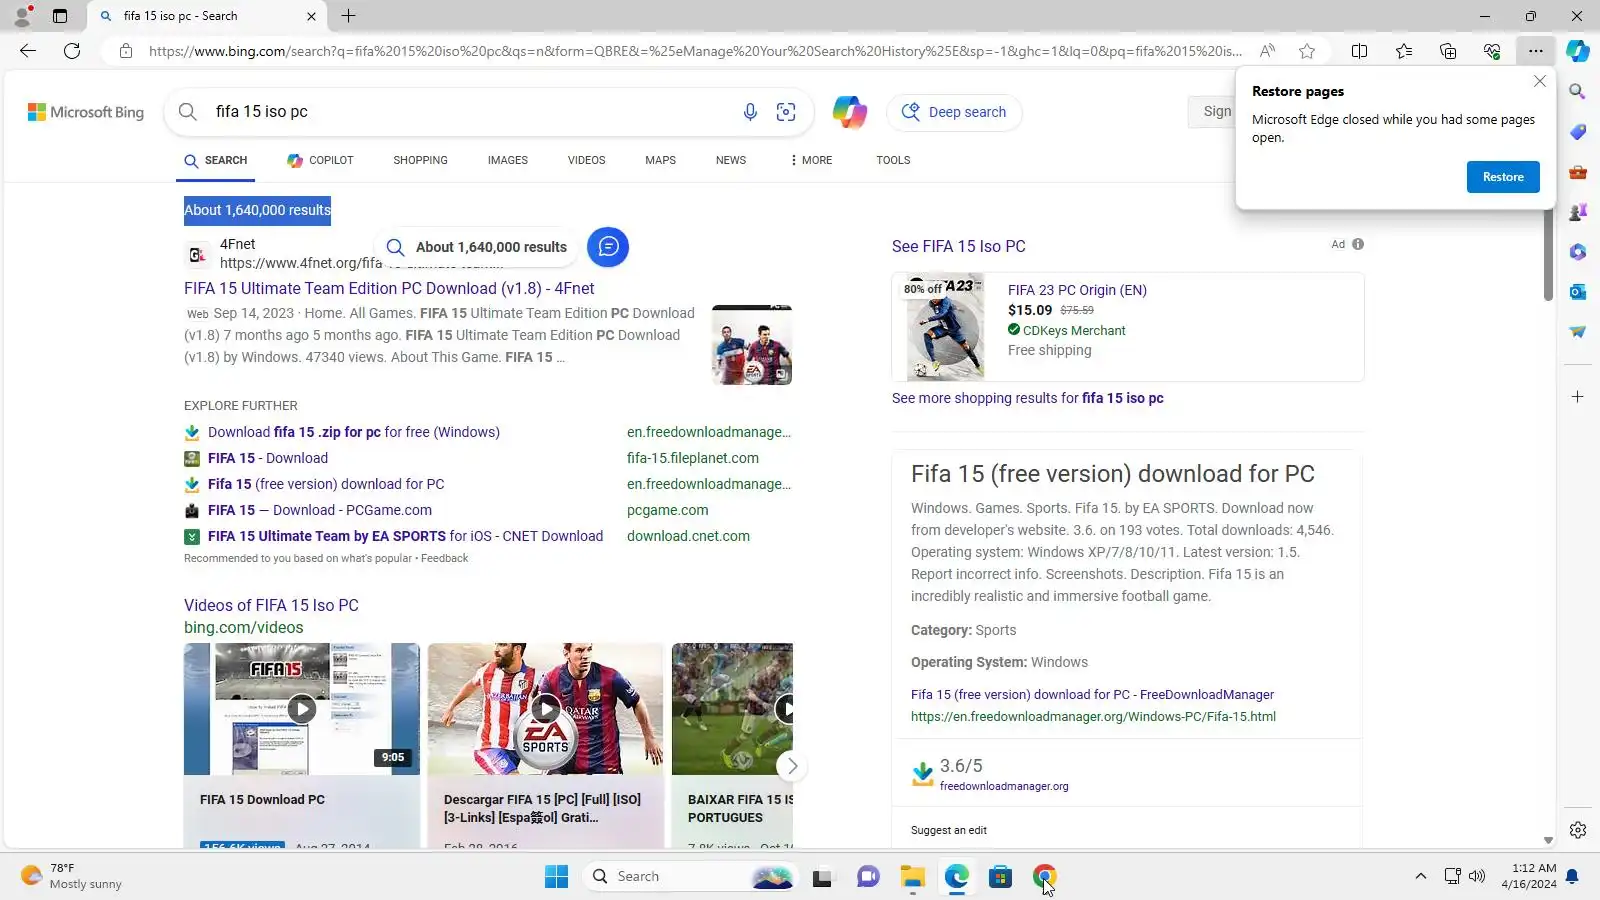Click the voice search microphone icon
Screen dimensions: 1600x900
tap(750, 112)
